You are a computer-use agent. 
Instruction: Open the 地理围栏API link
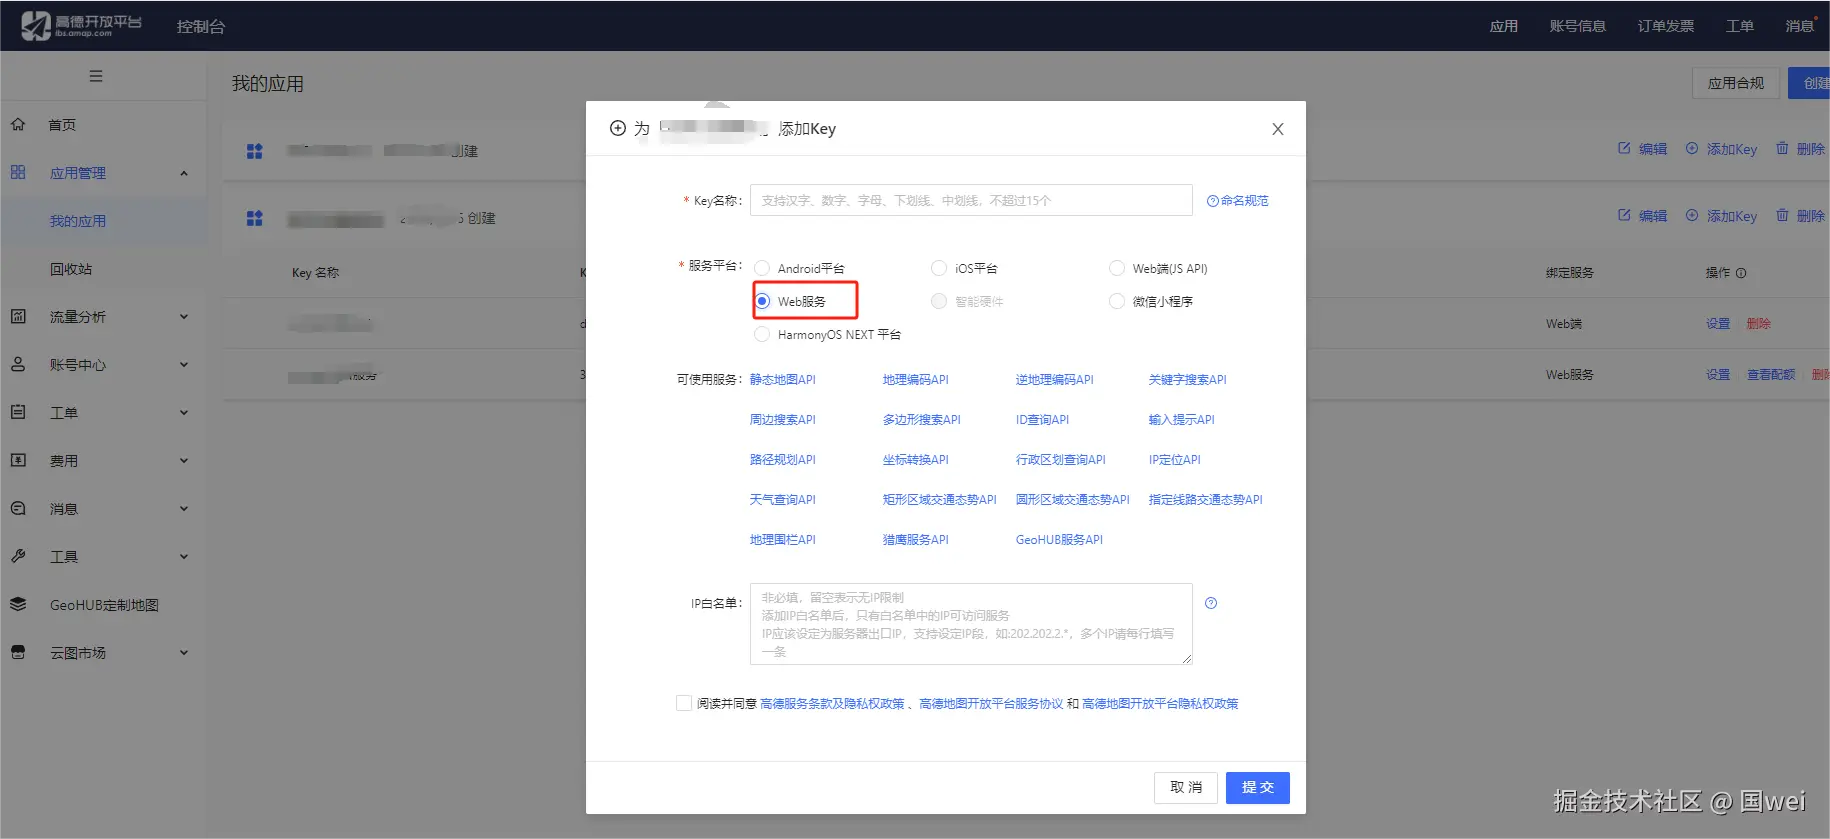tap(783, 539)
